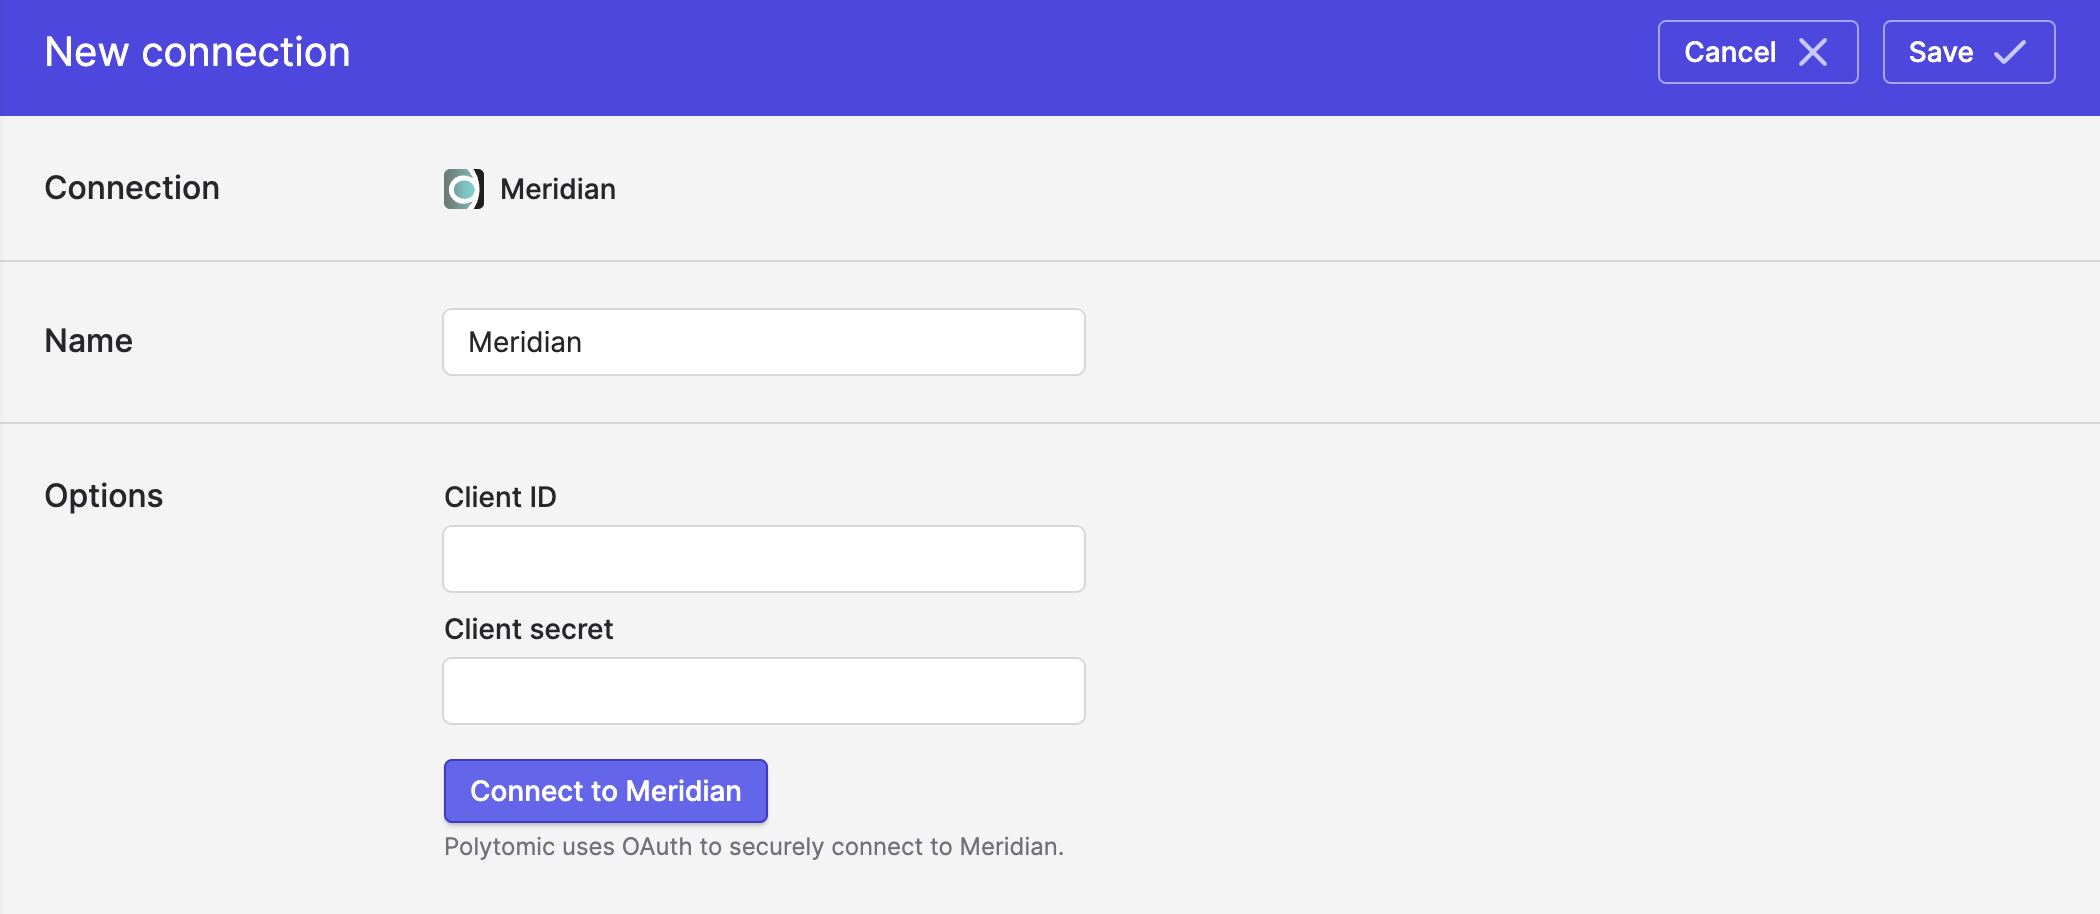Click the X icon inside Cancel button
The image size is (2100, 914).
1813,52
